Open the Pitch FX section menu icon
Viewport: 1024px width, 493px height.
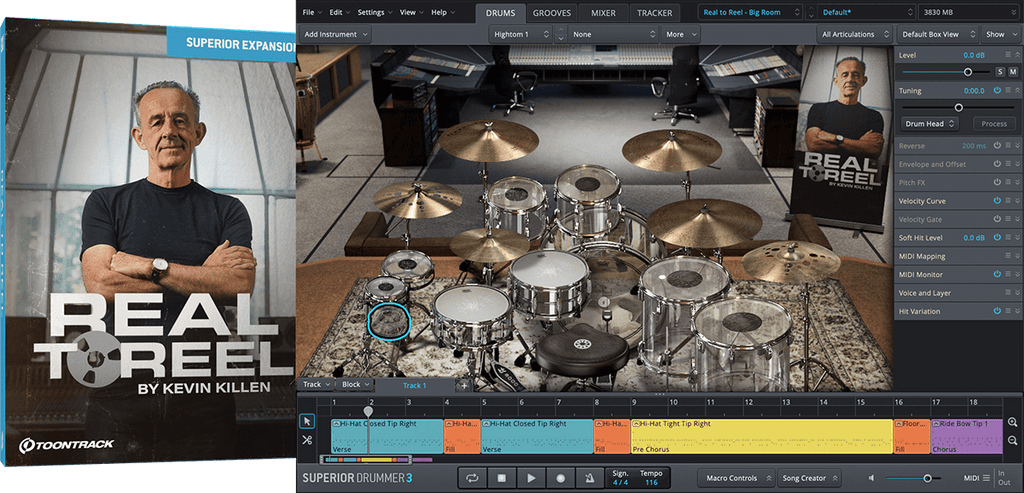coord(1008,182)
